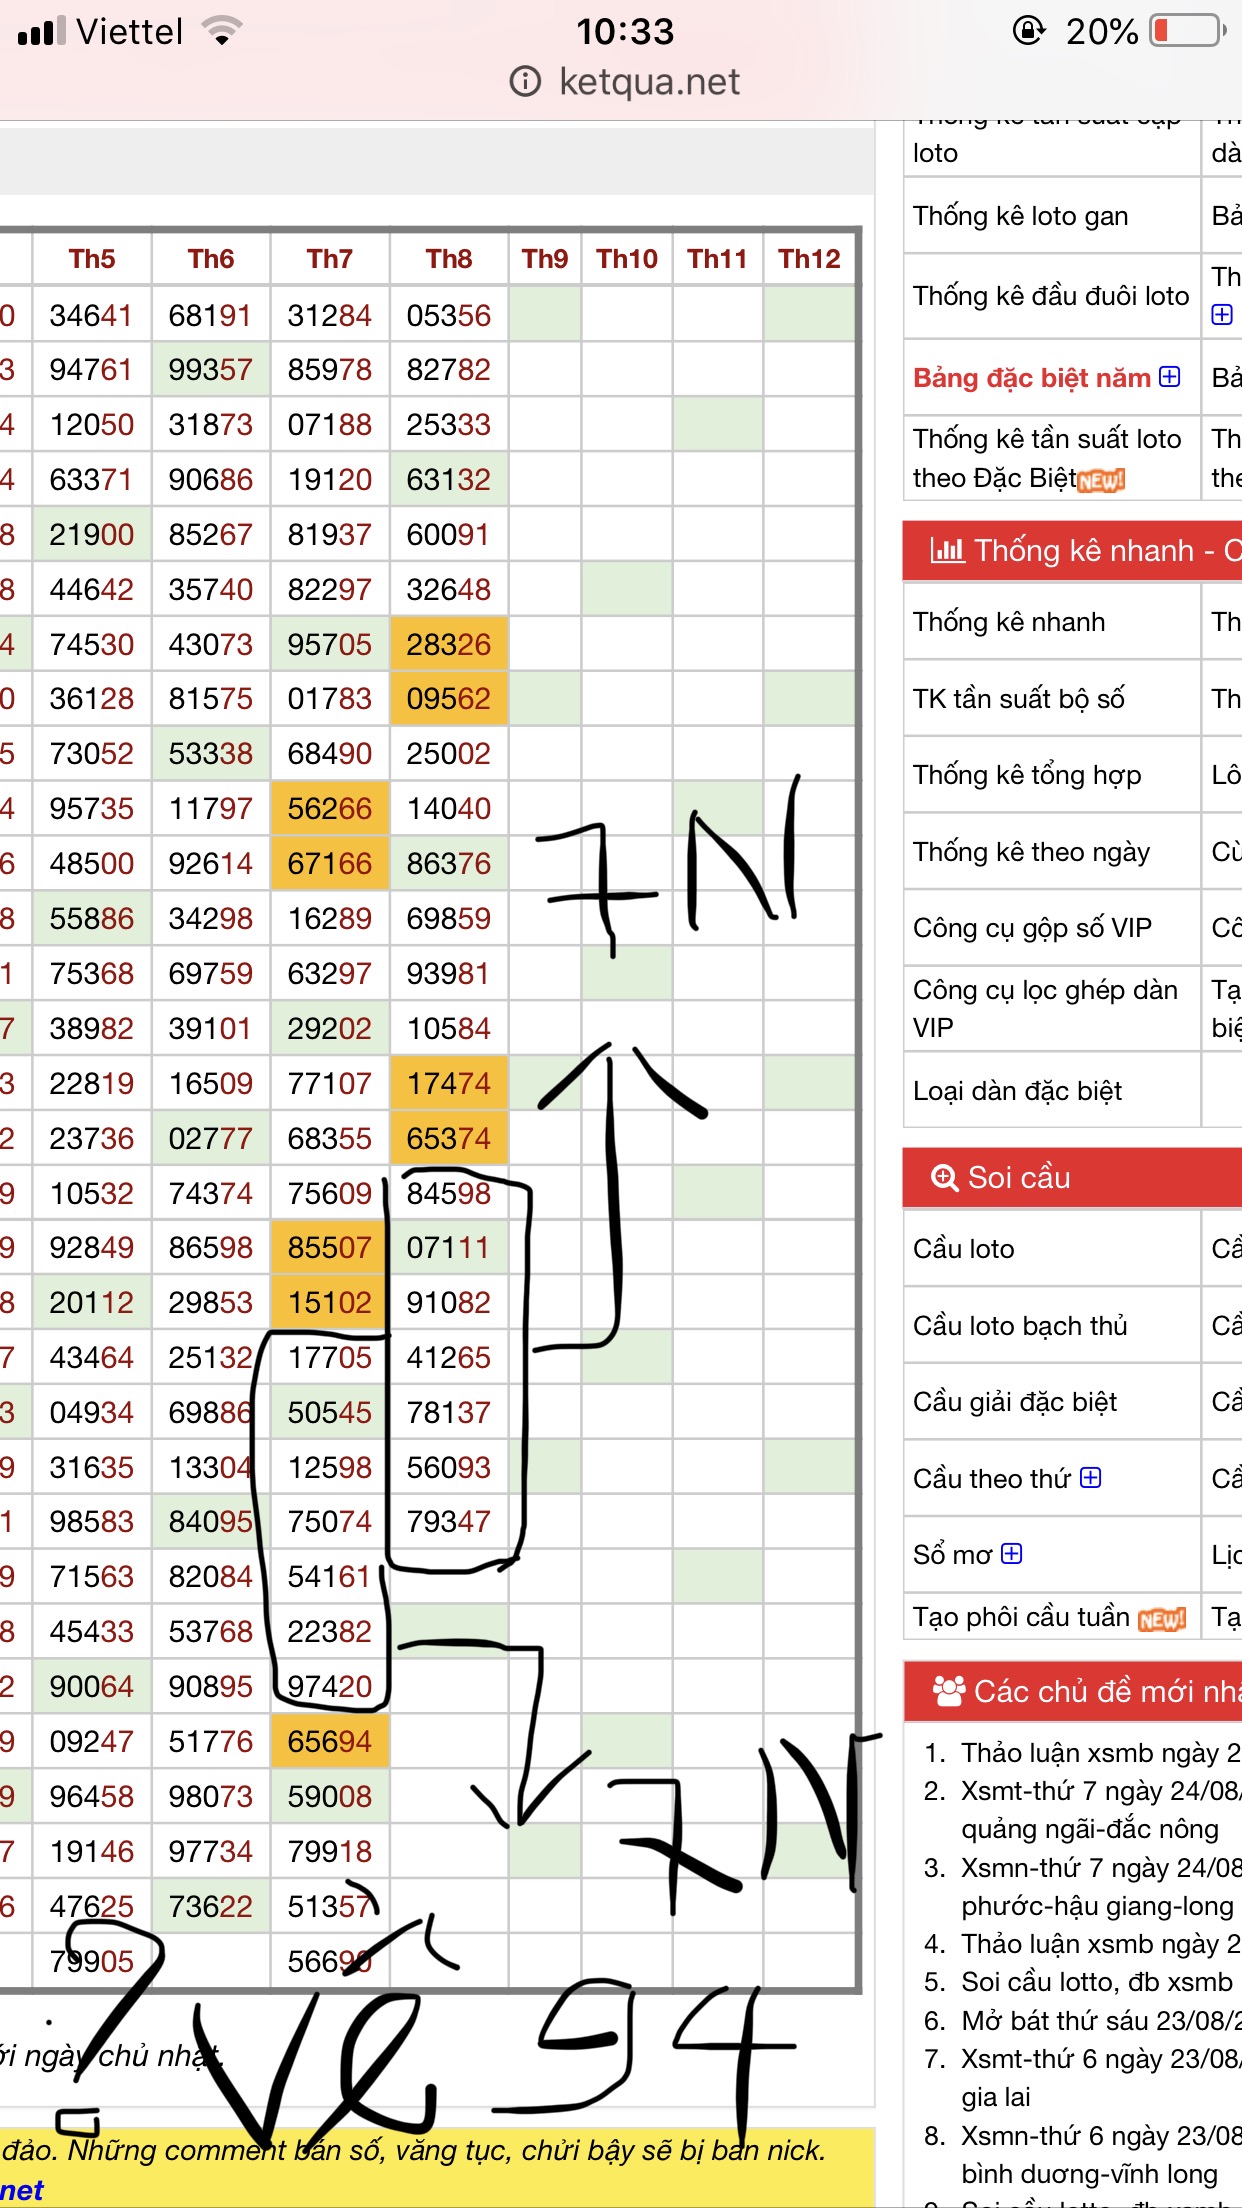Click the Th8 column header
1242x2208 pixels.
tap(449, 259)
